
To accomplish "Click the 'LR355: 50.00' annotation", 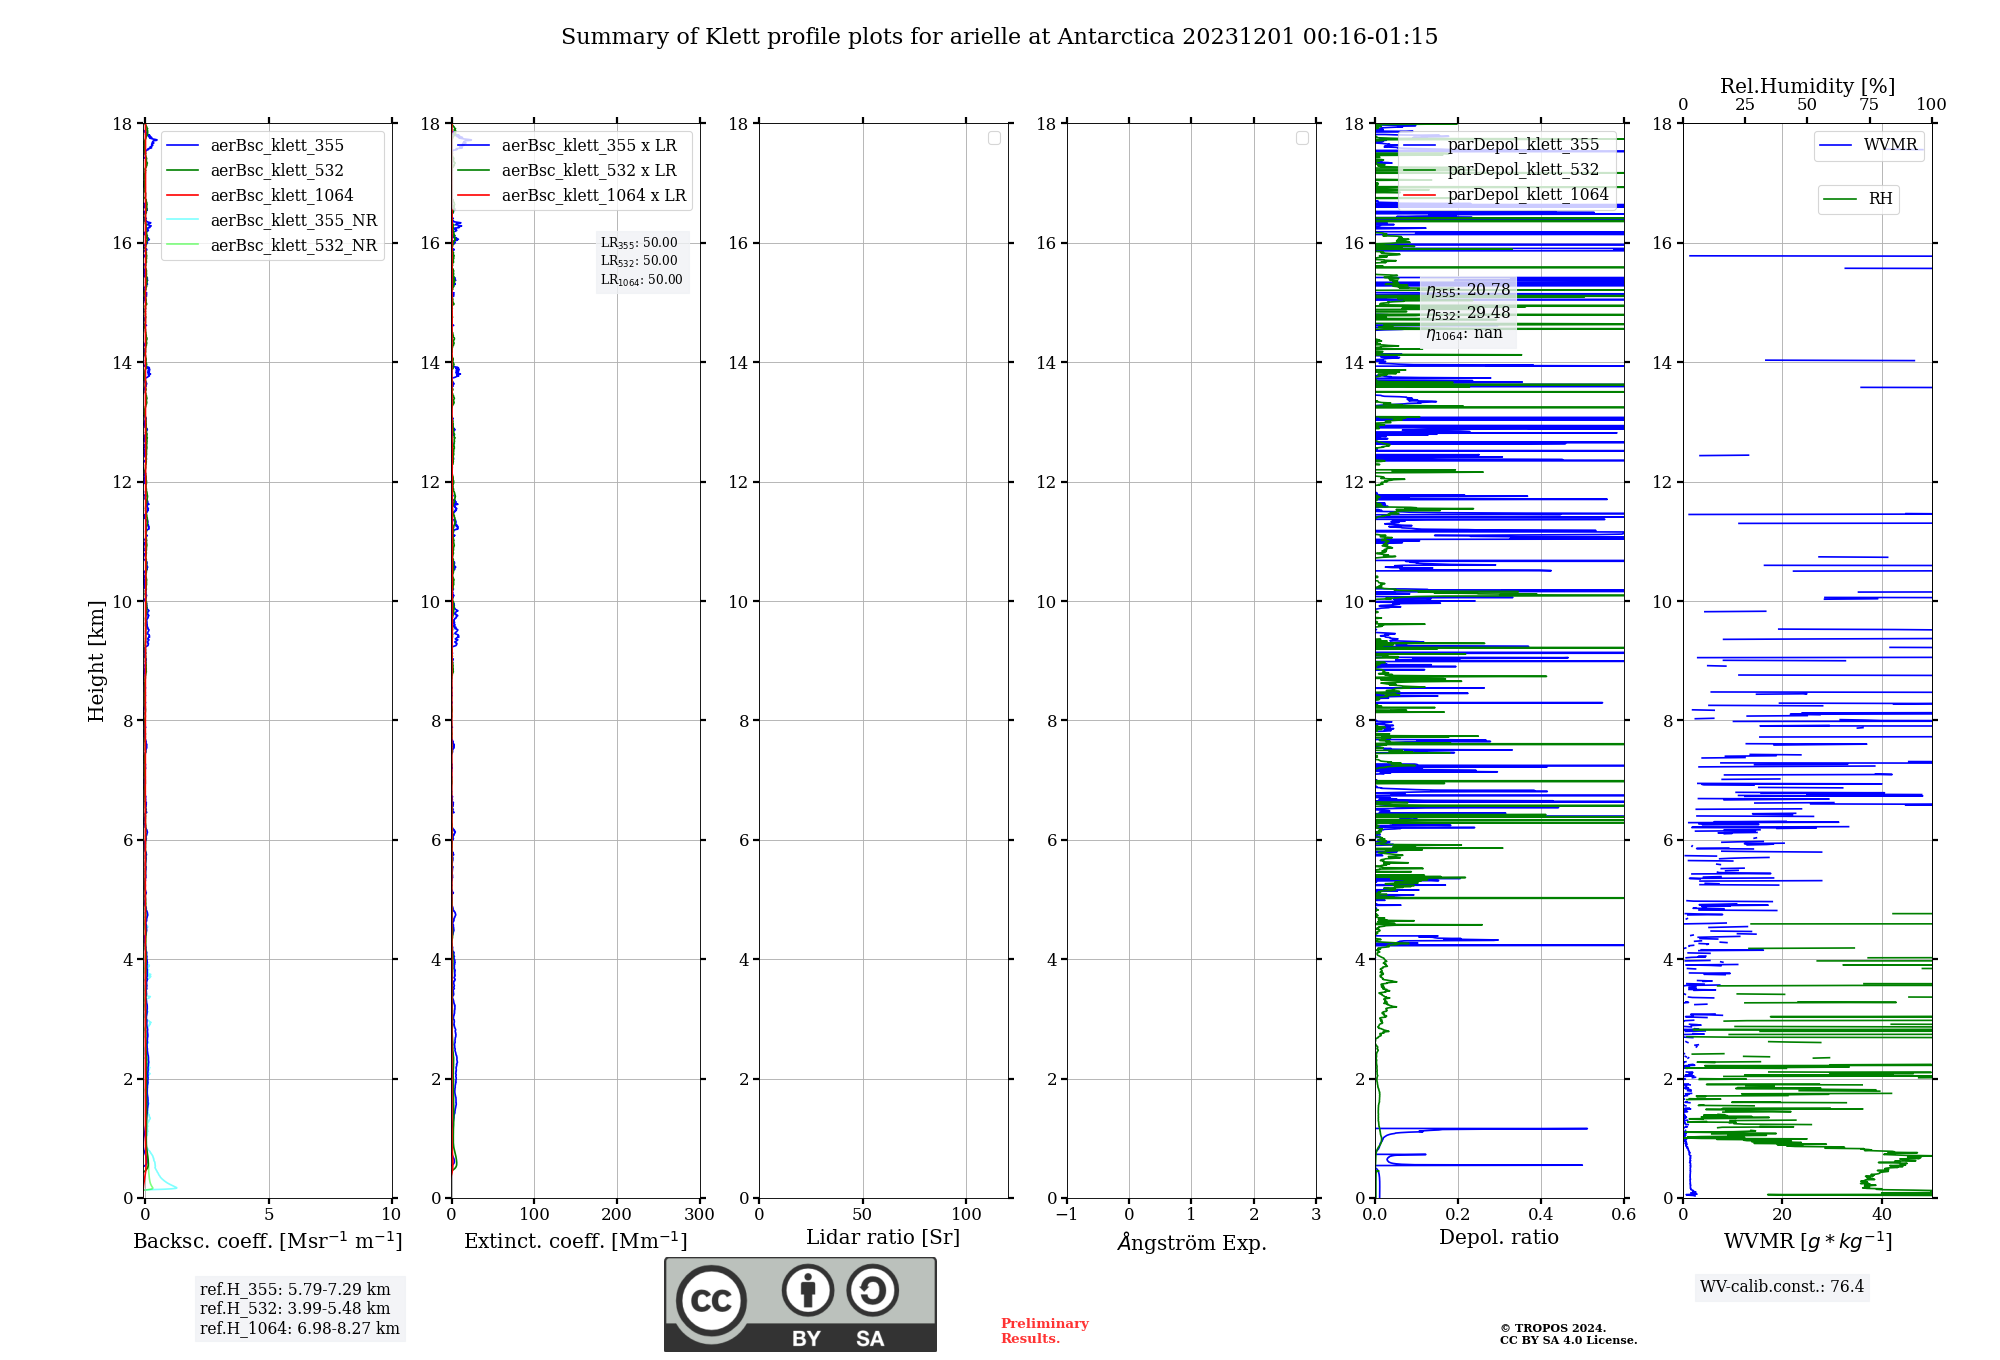I will (x=639, y=243).
